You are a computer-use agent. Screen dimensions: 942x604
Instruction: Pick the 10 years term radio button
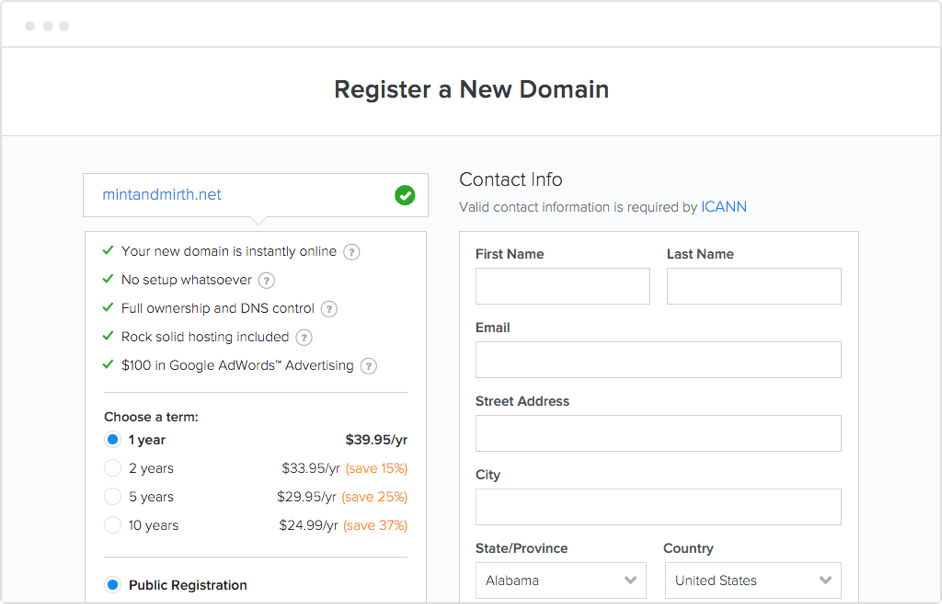pos(112,525)
